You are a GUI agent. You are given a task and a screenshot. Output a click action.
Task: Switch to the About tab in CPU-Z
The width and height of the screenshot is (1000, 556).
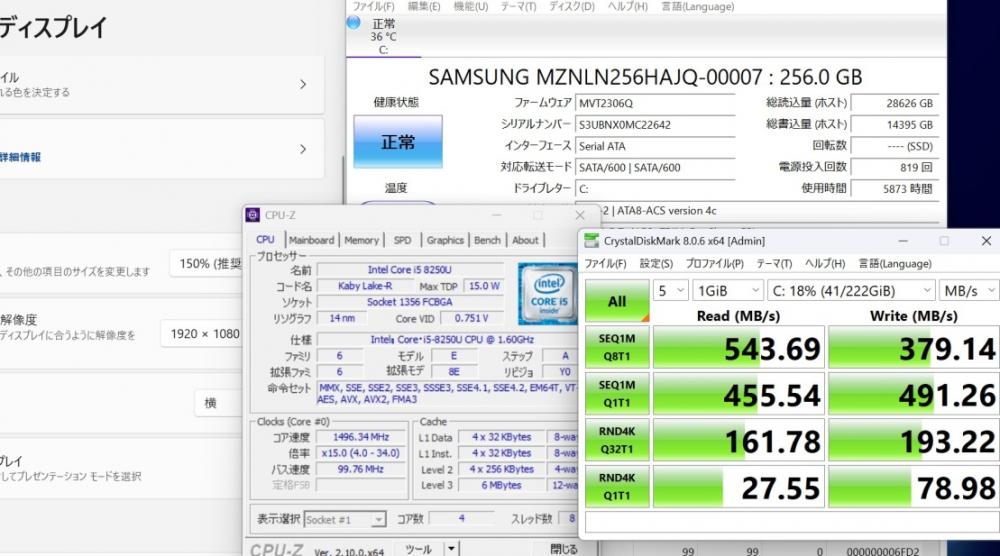coord(526,240)
